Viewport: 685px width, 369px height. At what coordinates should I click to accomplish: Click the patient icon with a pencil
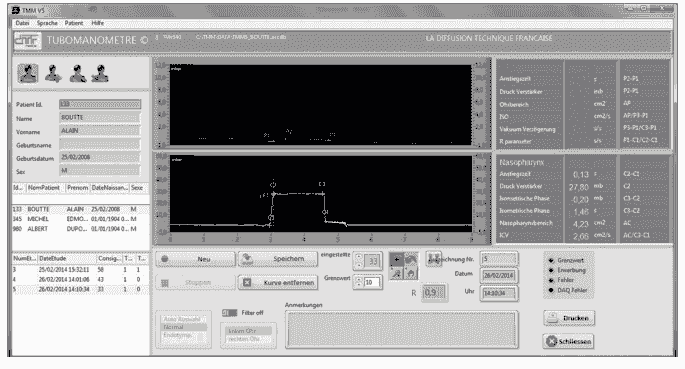point(77,73)
